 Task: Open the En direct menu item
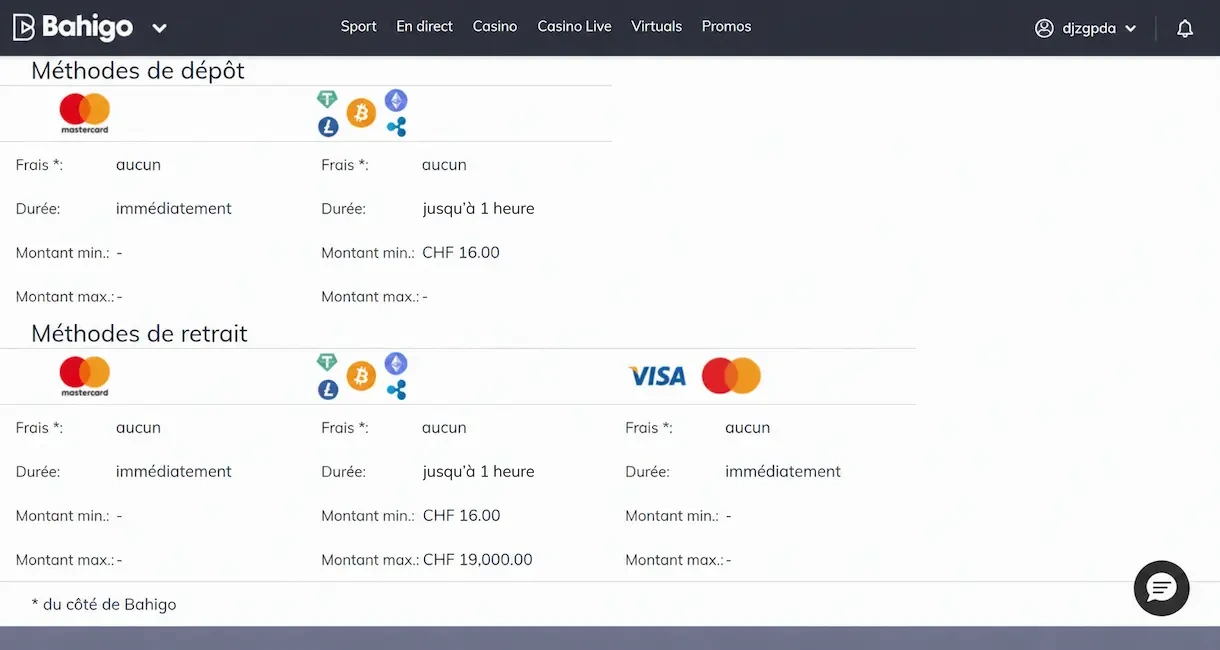(425, 27)
